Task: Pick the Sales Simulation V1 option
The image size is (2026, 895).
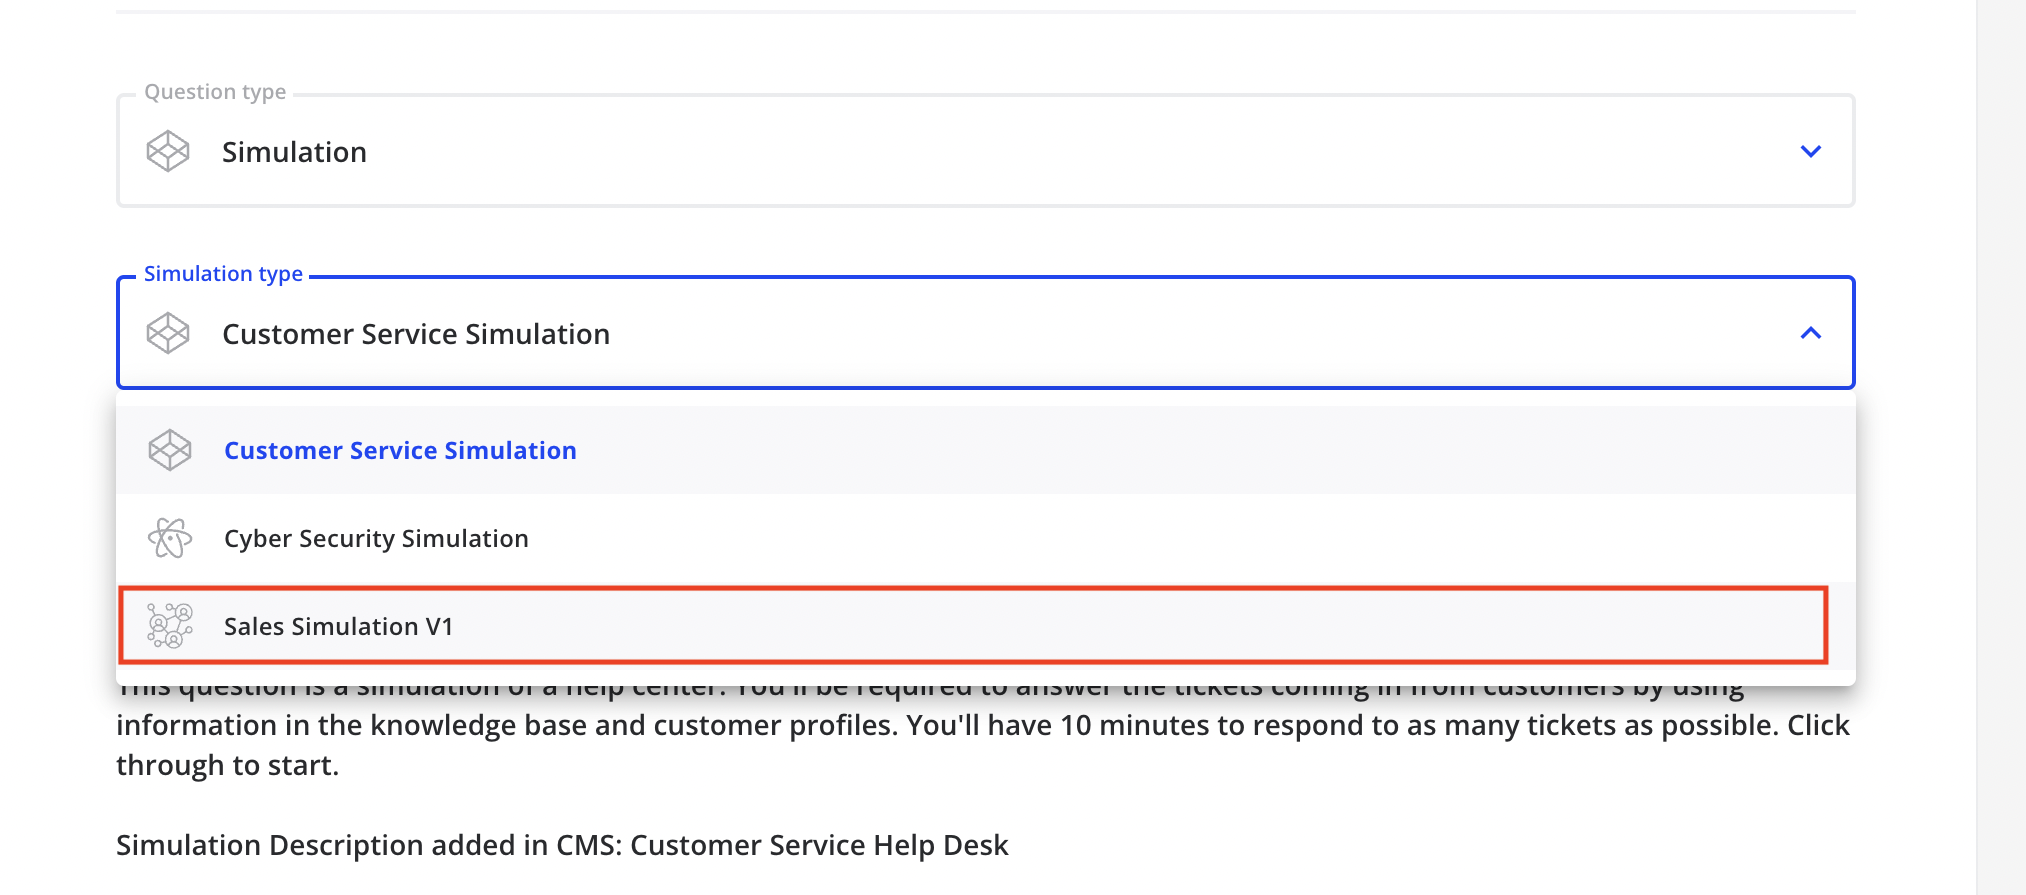Action: click(x=985, y=626)
